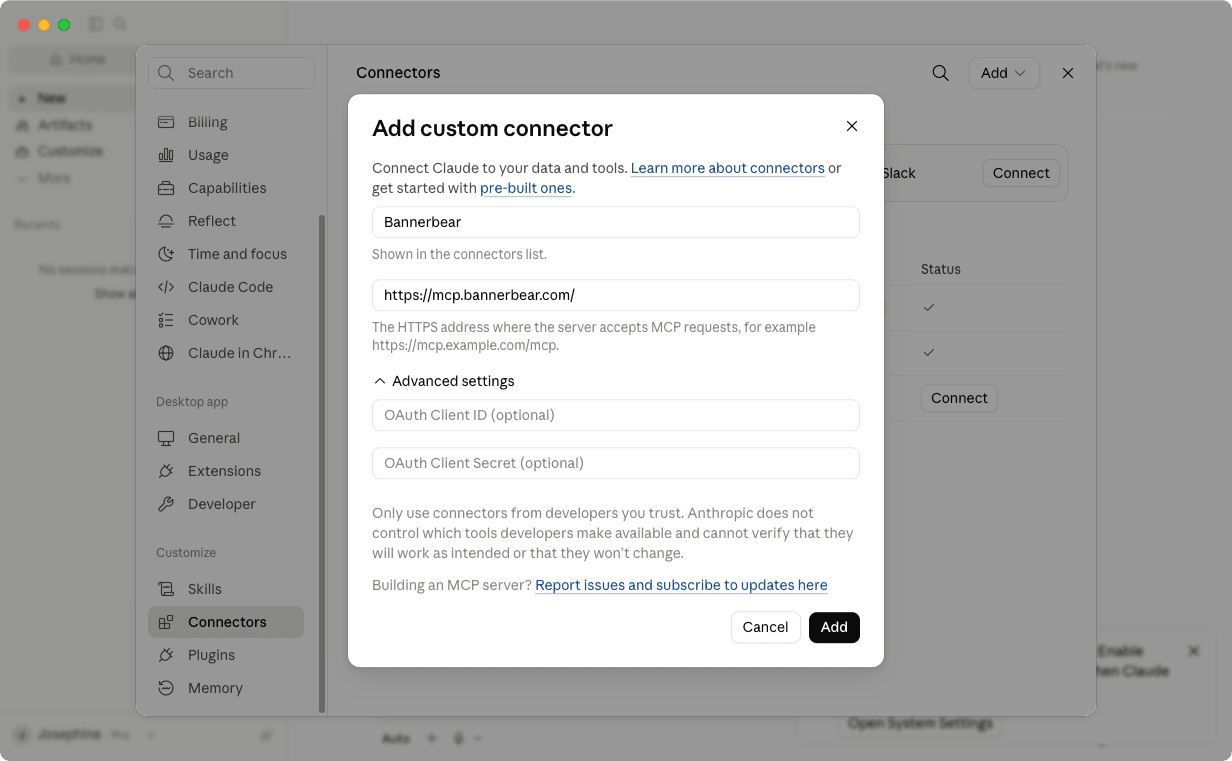Cancel adding the custom connector
The image size is (1232, 761).
765,627
